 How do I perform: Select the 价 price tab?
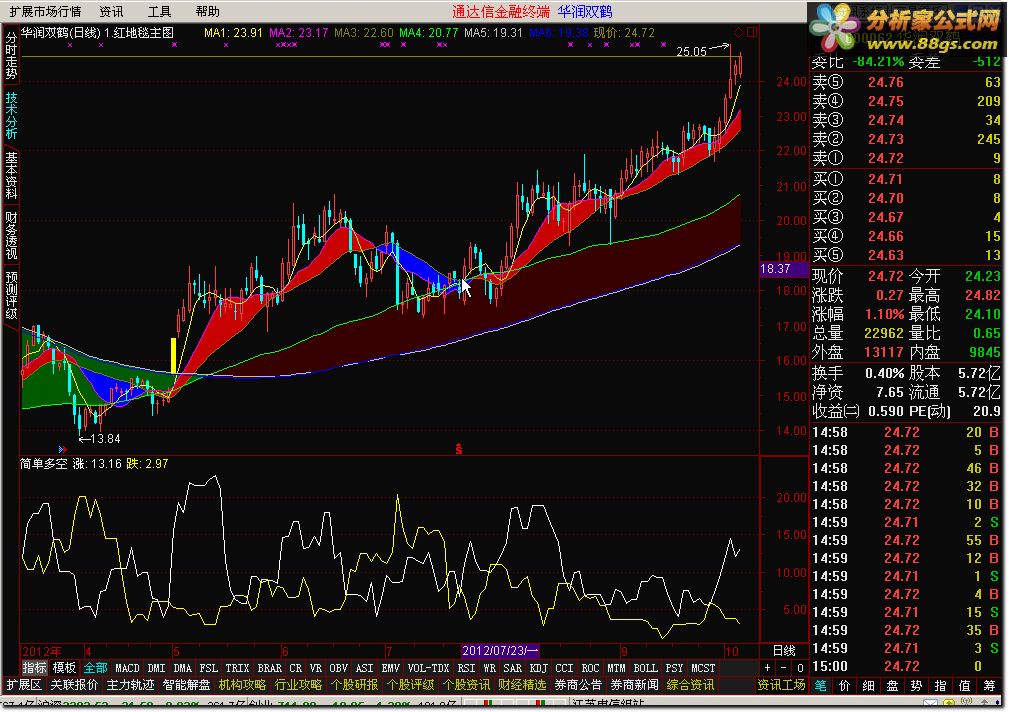[845, 686]
